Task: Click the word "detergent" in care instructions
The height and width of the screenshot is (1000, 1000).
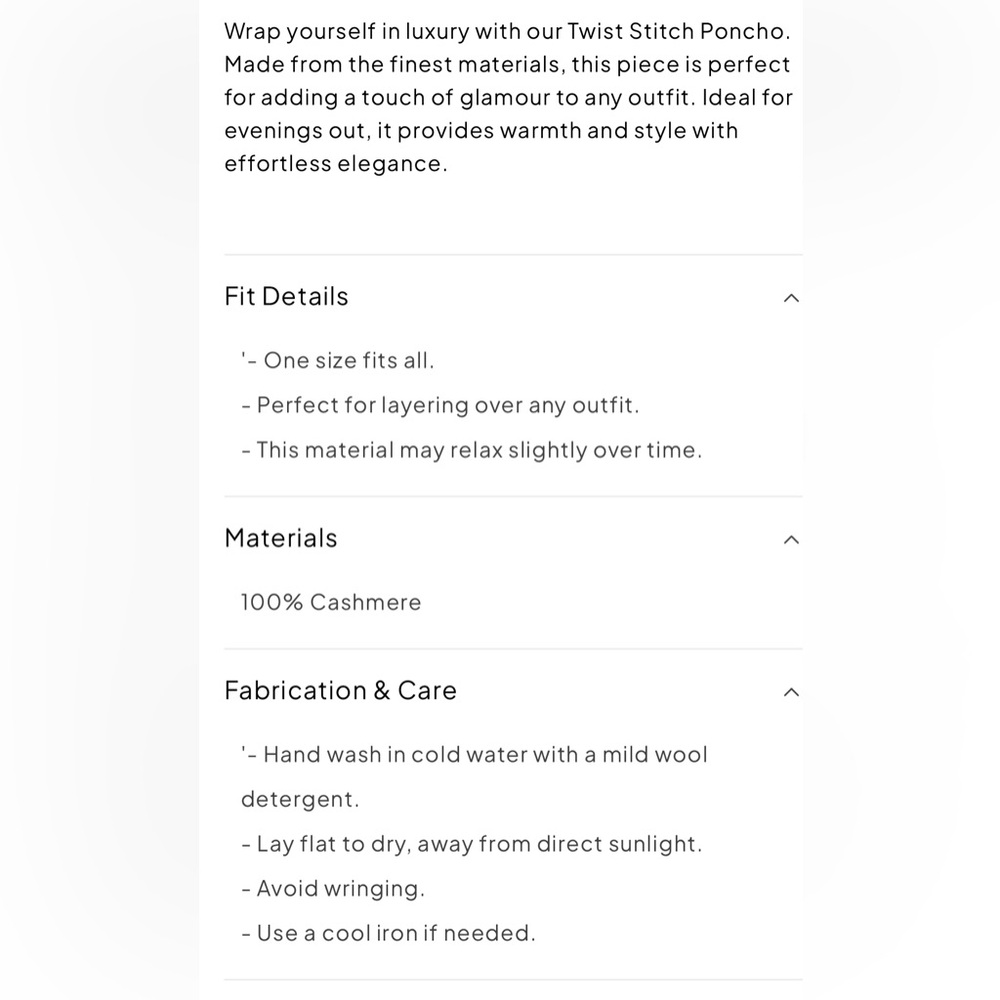Action: click(298, 799)
